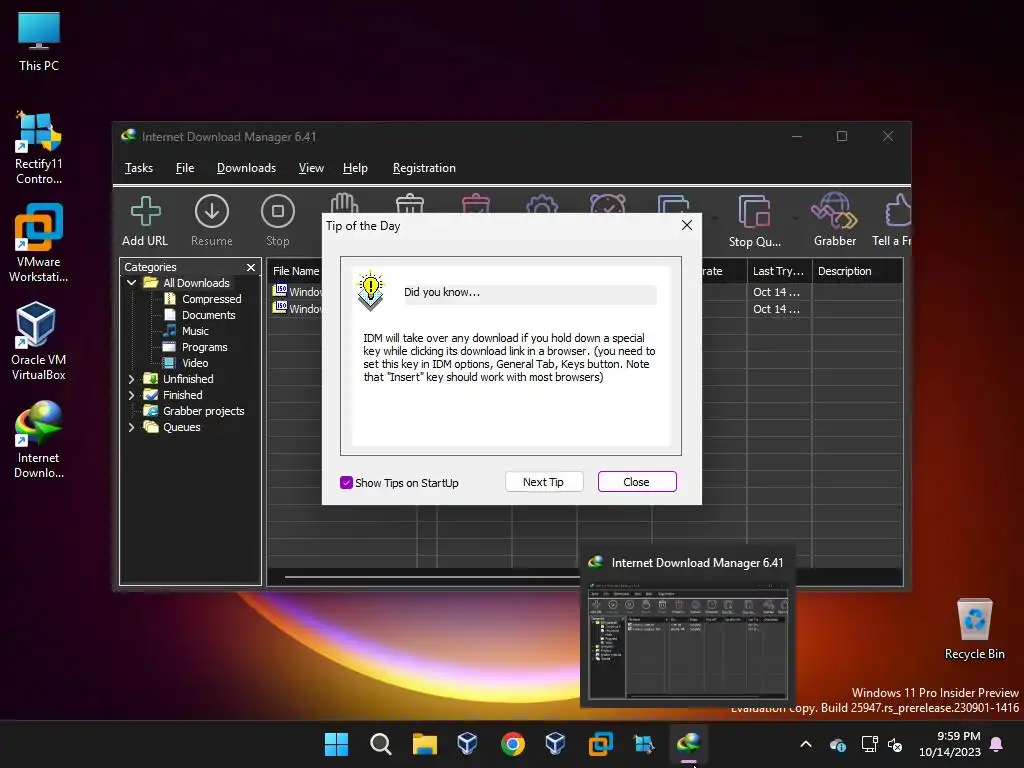Click the horizontal scrollbar of download list
1024x768 pixels.
click(431, 577)
